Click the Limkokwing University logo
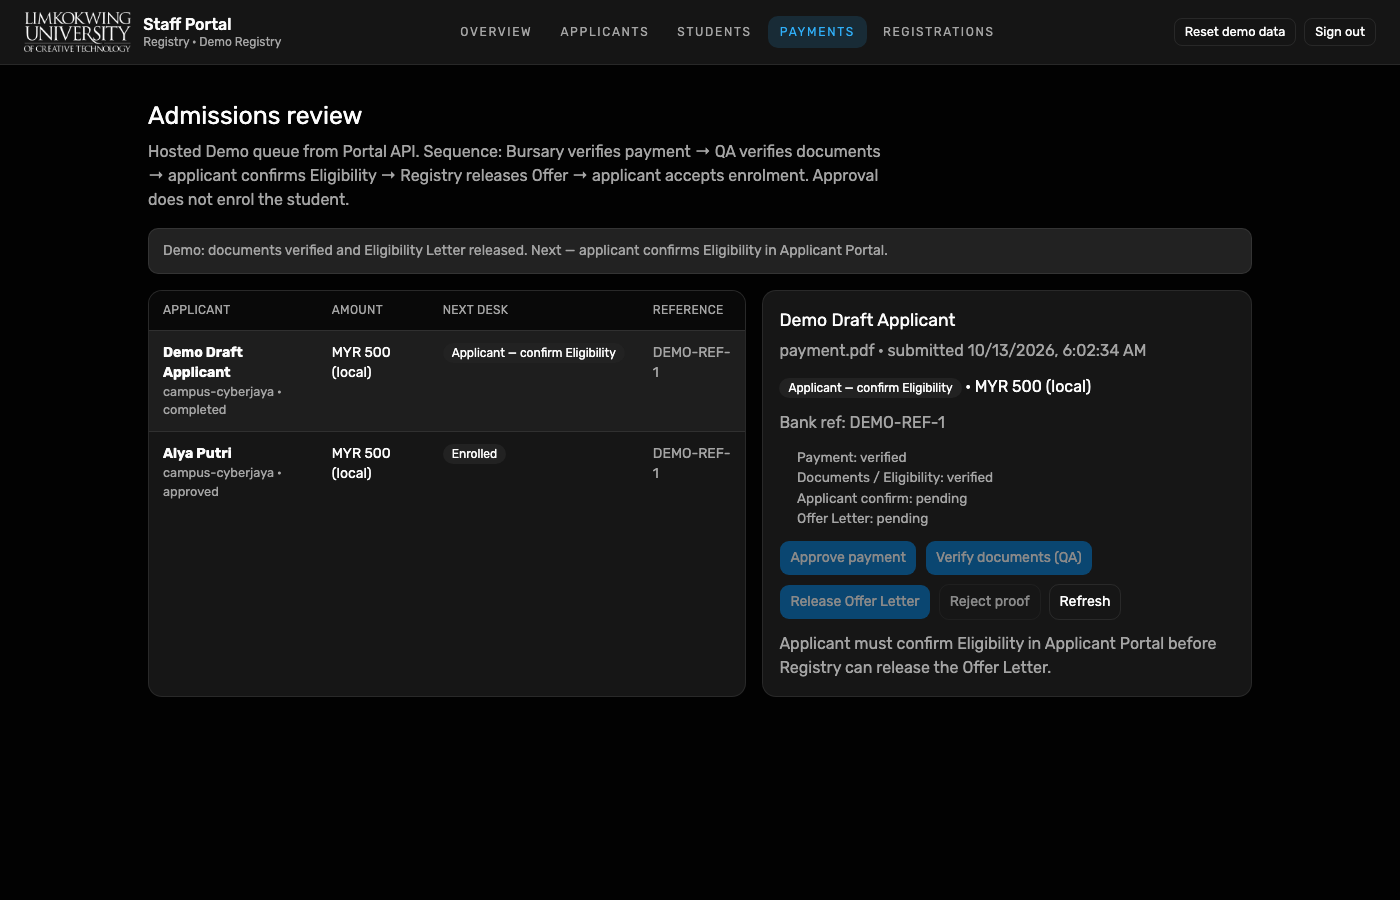The width and height of the screenshot is (1400, 900). (x=77, y=32)
